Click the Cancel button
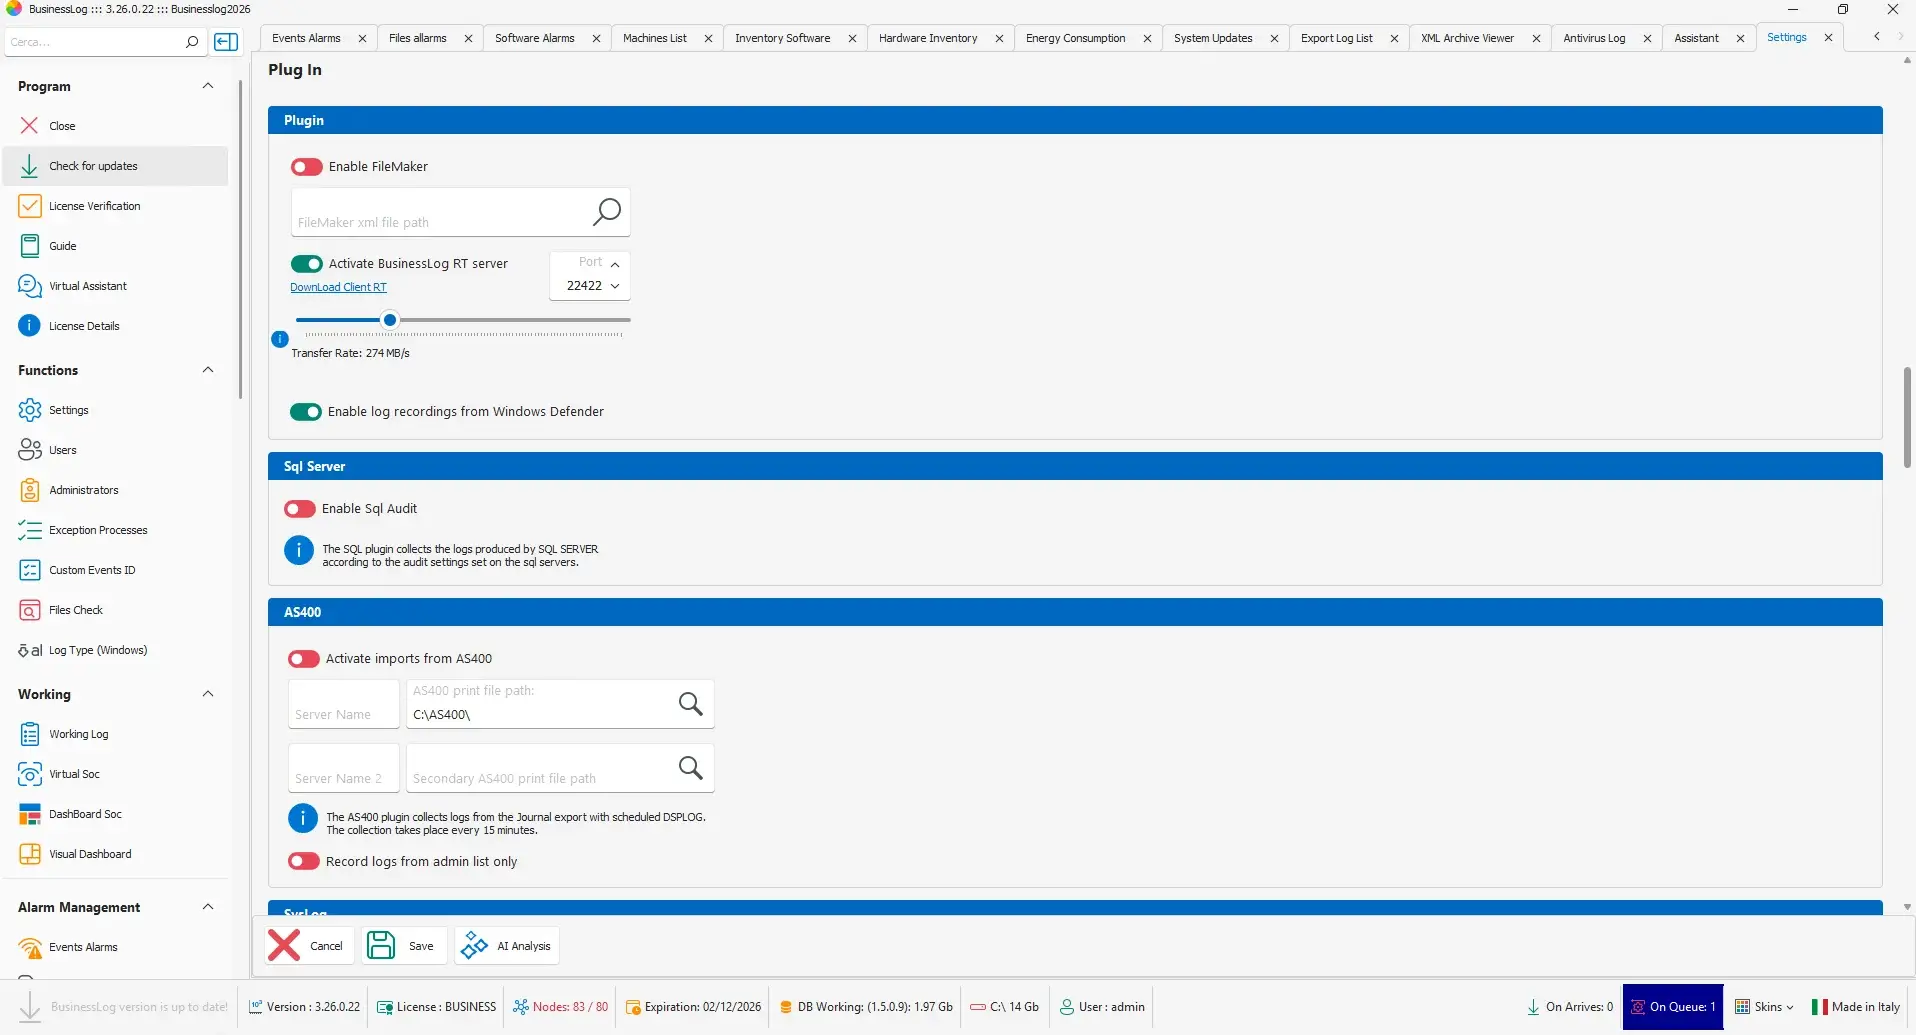The width and height of the screenshot is (1916, 1035). click(309, 945)
